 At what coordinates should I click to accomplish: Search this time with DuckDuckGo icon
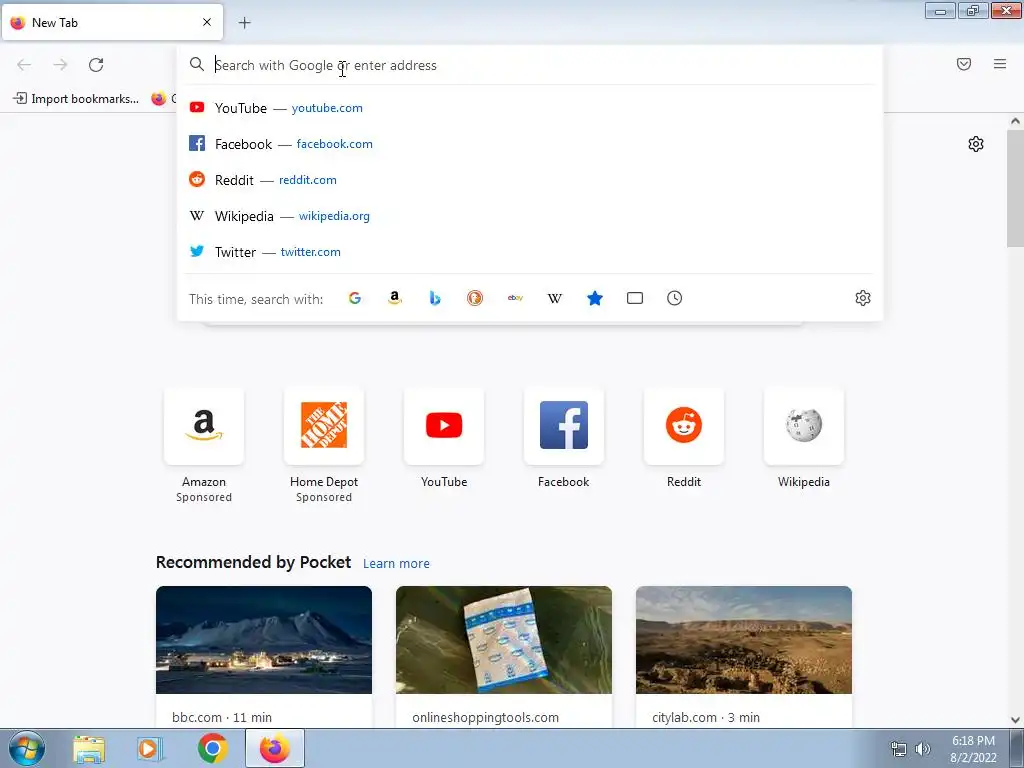point(475,298)
